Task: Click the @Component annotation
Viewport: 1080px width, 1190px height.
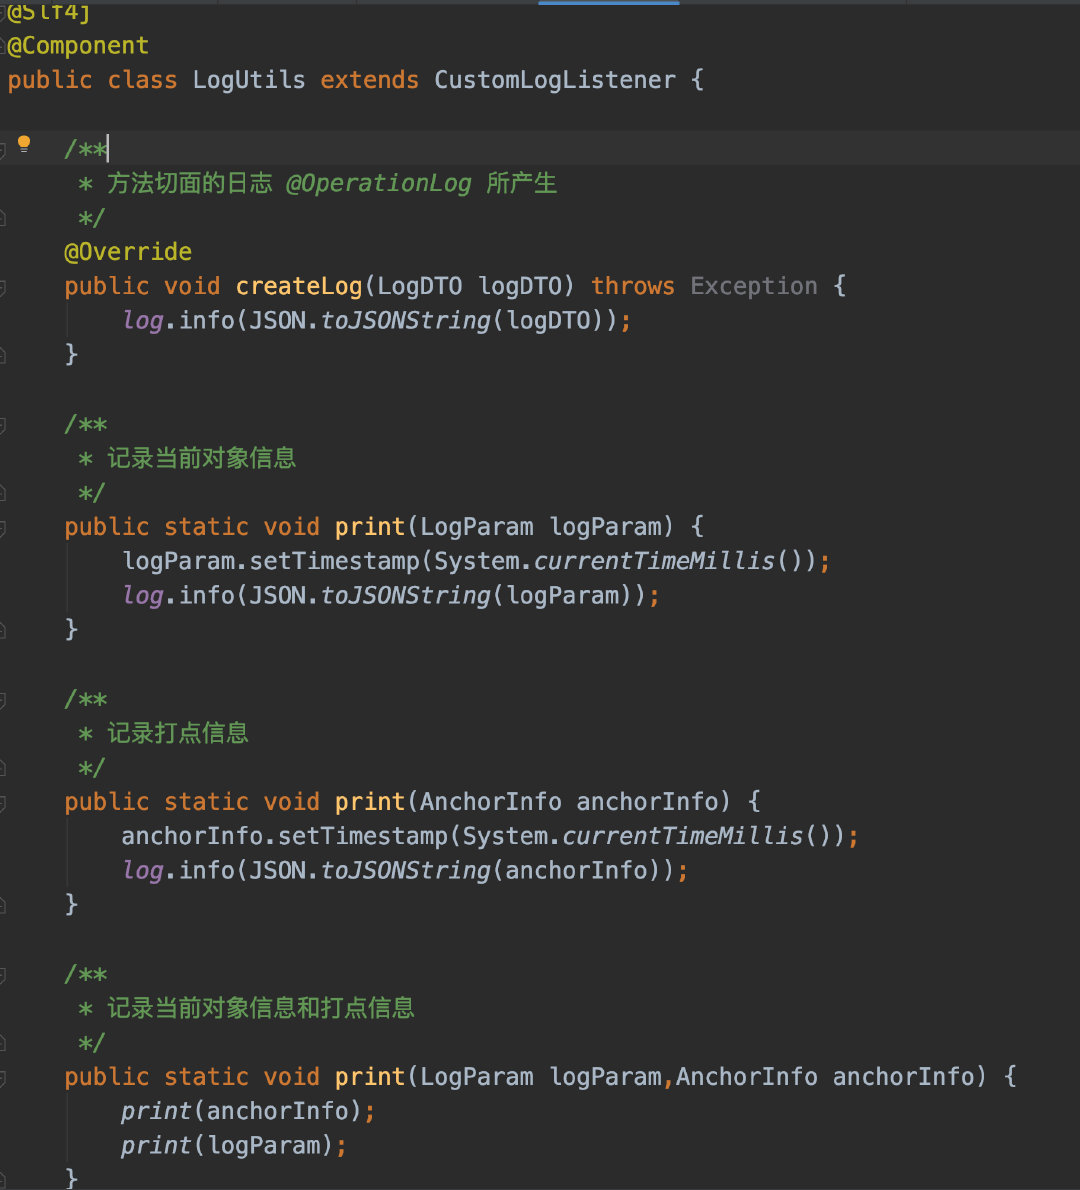Action: pyautogui.click(x=78, y=46)
